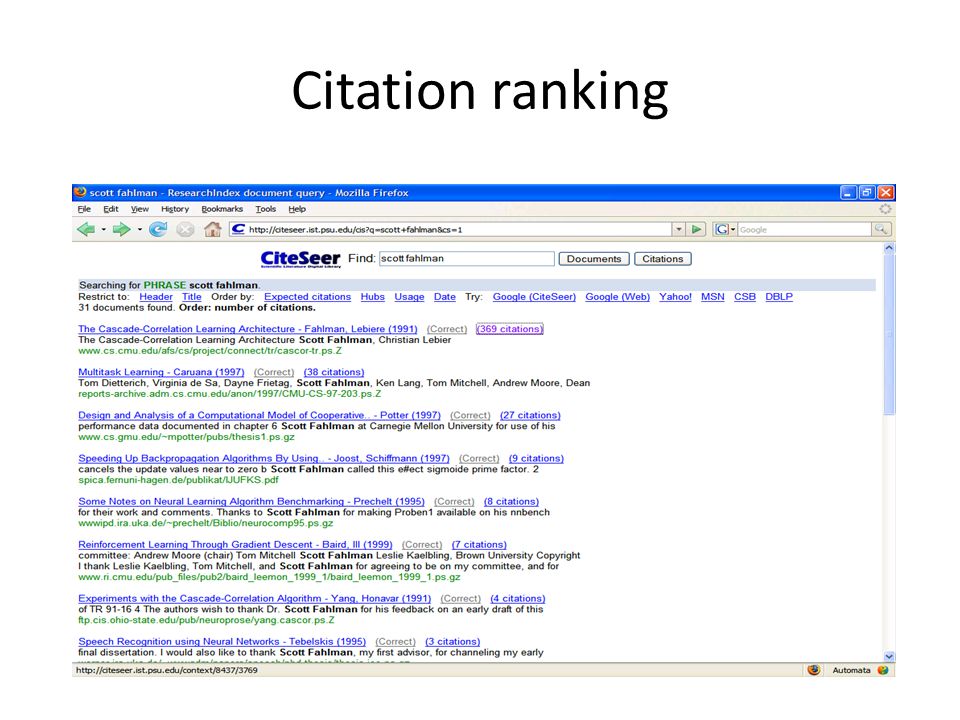960x720 pixels.
Task: Open the Forward button history dropdown arrow
Action: (140, 230)
